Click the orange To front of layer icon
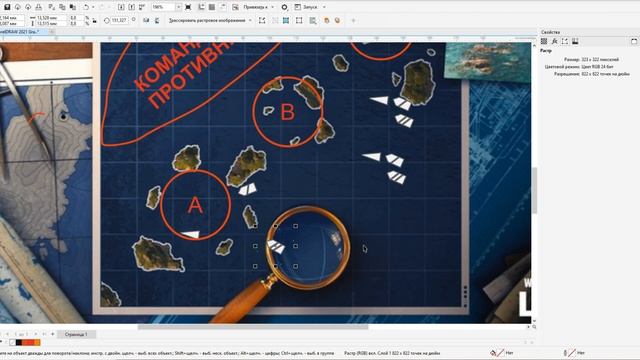The image size is (640, 360). click(x=327, y=20)
